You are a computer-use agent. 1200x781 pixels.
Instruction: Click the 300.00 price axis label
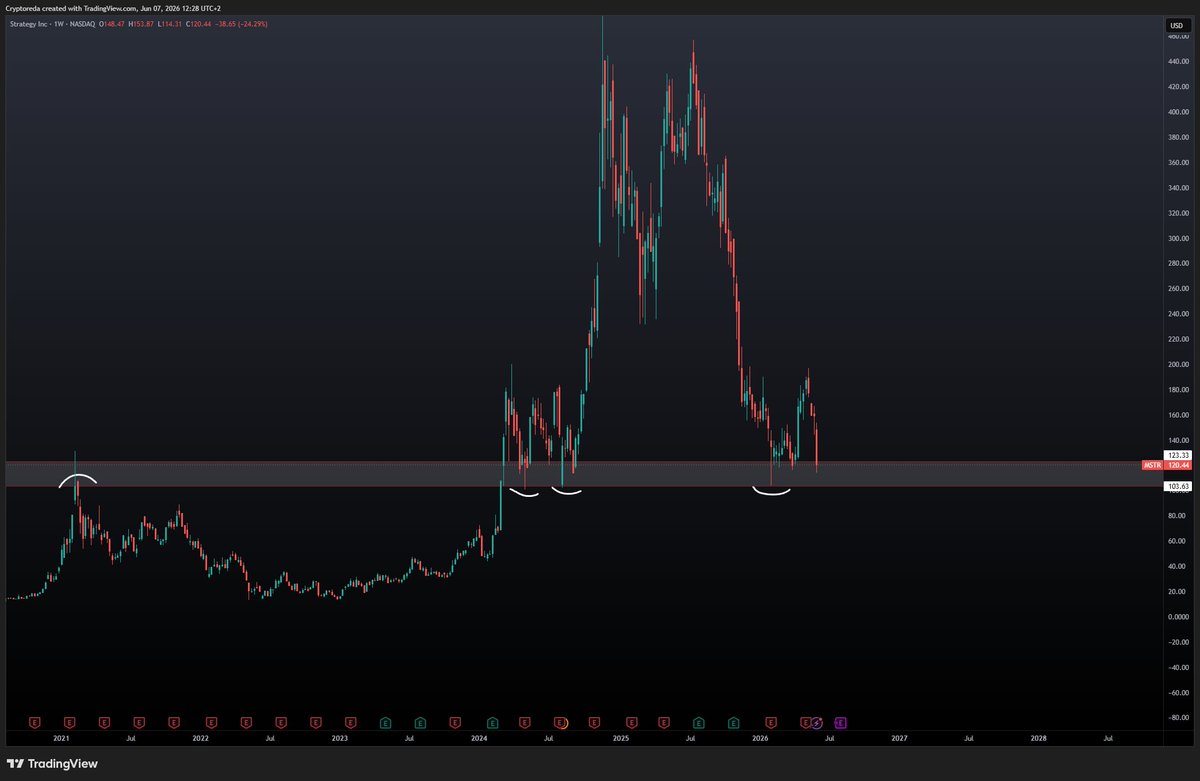click(1177, 238)
